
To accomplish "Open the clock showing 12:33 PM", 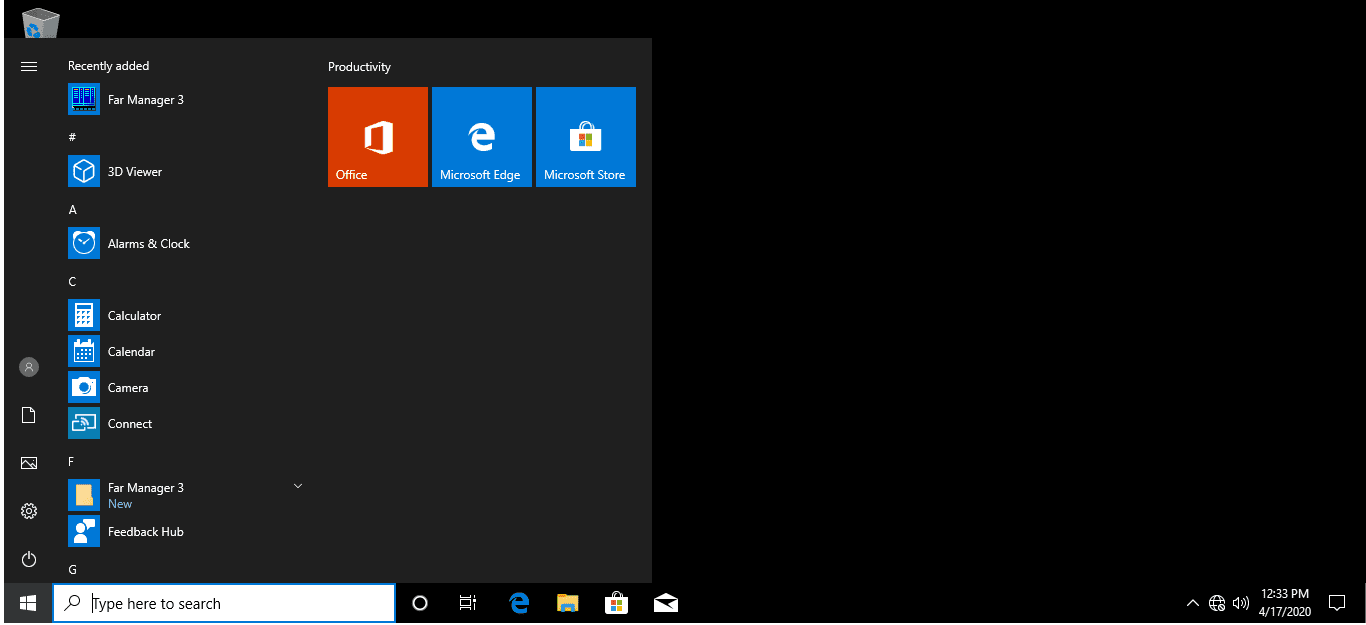I will (1285, 603).
